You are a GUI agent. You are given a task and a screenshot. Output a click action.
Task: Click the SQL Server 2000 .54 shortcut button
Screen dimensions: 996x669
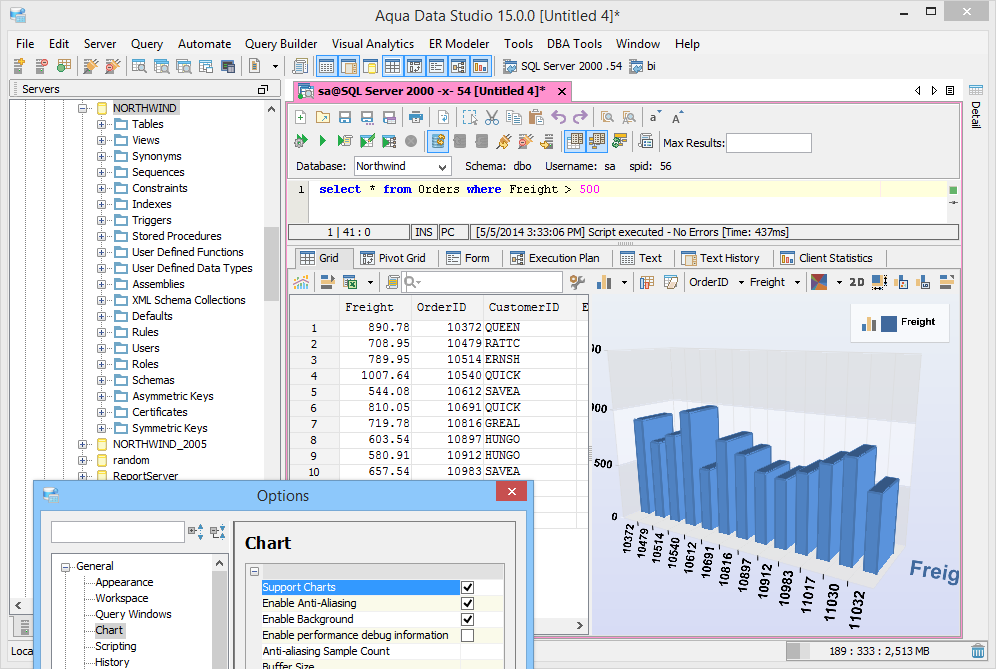pyautogui.click(x=563, y=66)
